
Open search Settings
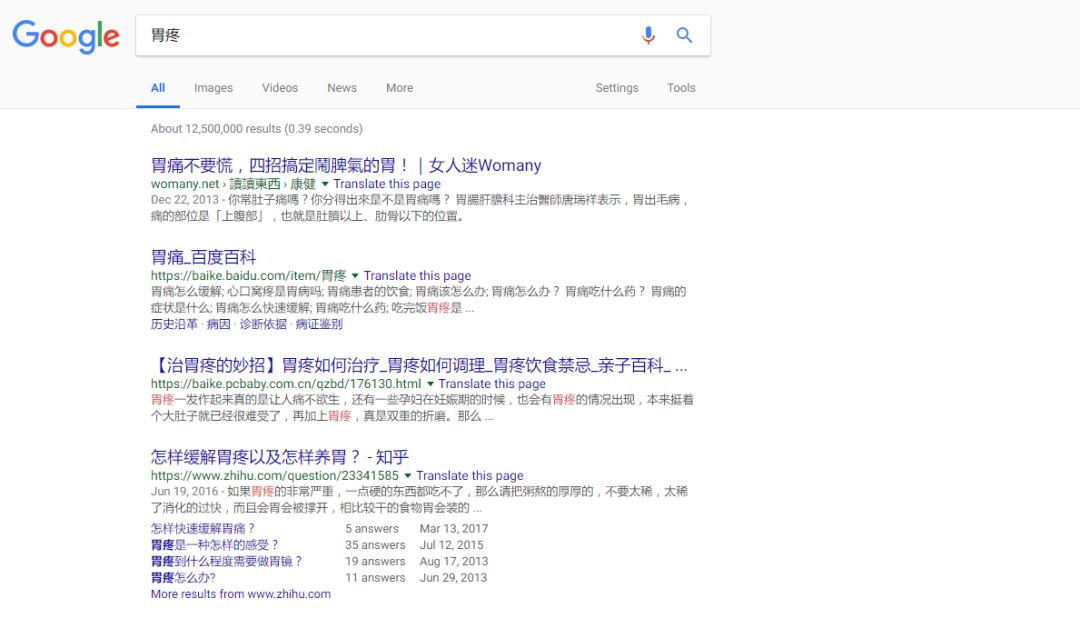(616, 88)
